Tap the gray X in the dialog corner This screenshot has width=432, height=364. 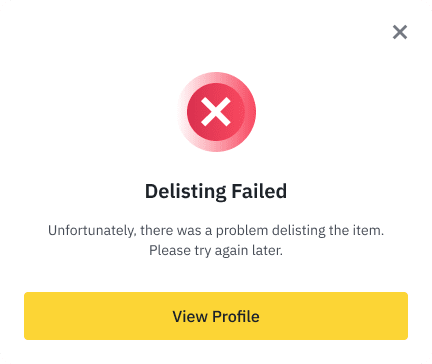400,32
